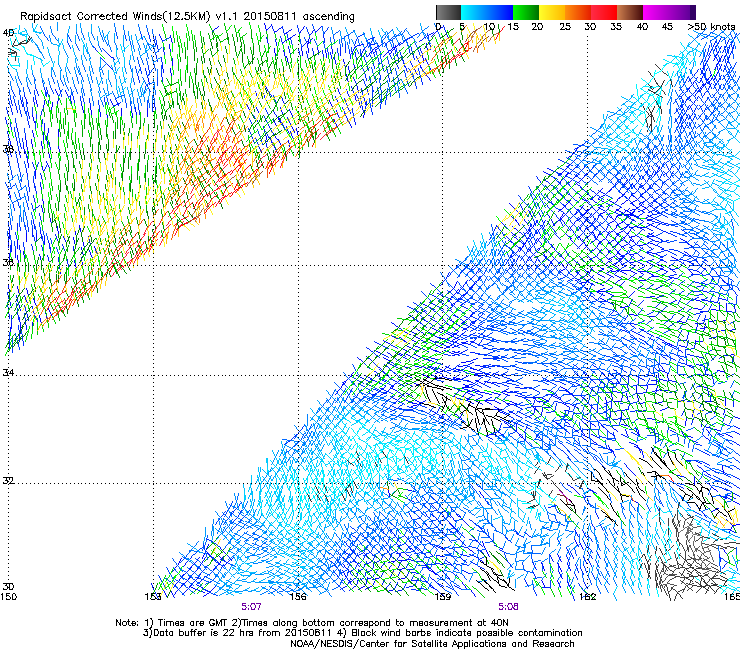Click longitude label 159 on bottom axis
Image resolution: width=740 pixels, height=650 pixels.
point(443,597)
